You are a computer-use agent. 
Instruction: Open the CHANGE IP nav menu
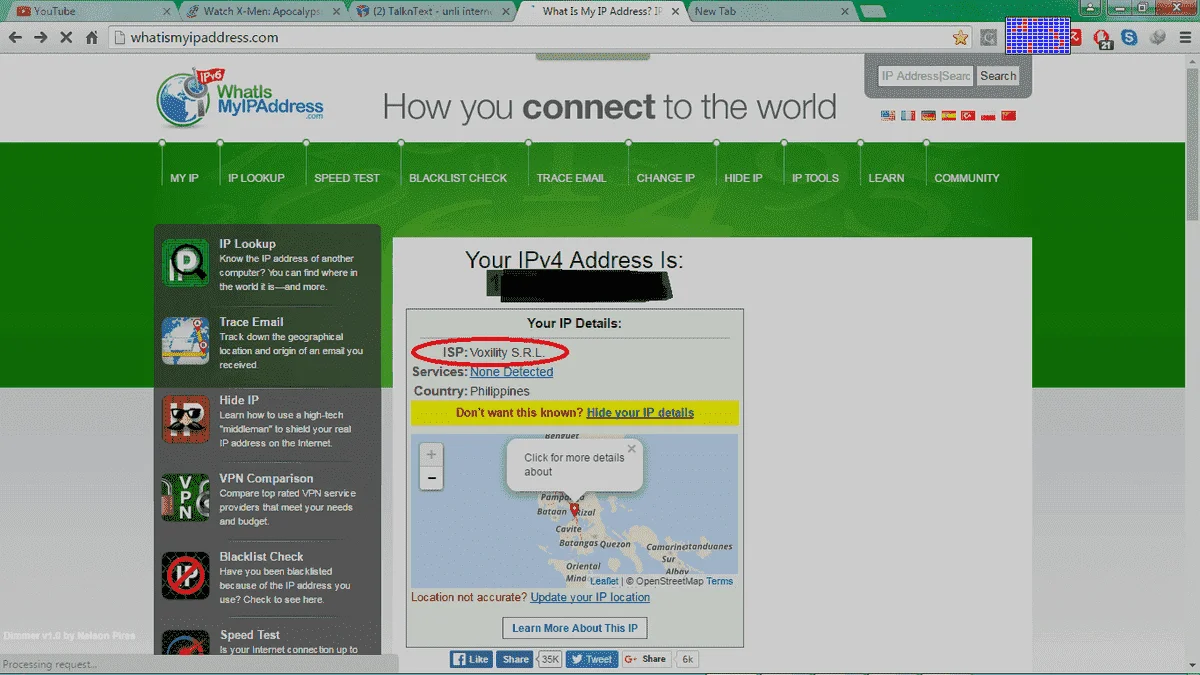pyautogui.click(x=666, y=178)
